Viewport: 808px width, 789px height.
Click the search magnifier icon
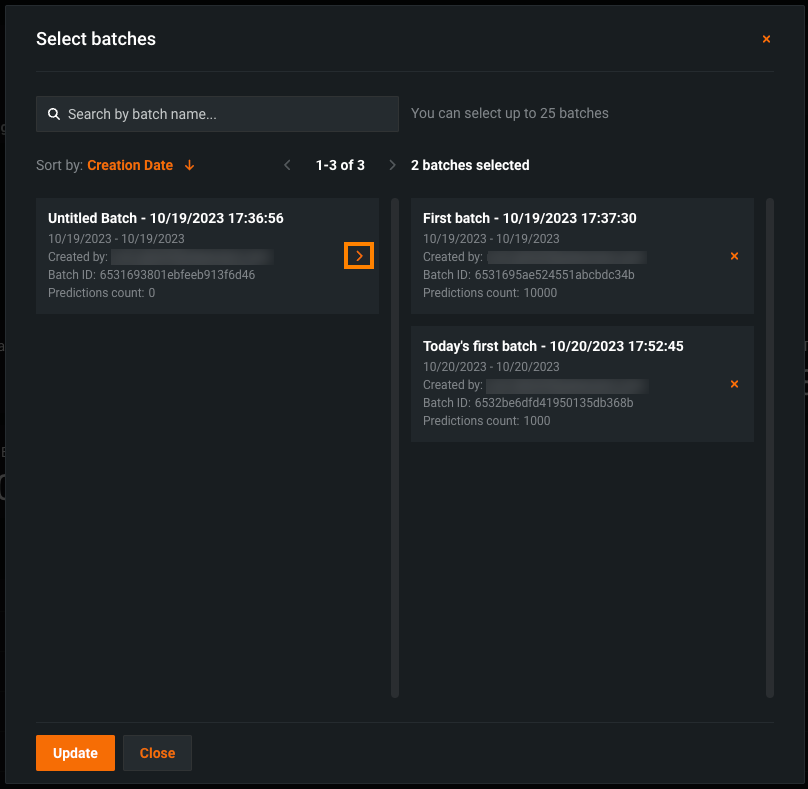click(x=54, y=114)
